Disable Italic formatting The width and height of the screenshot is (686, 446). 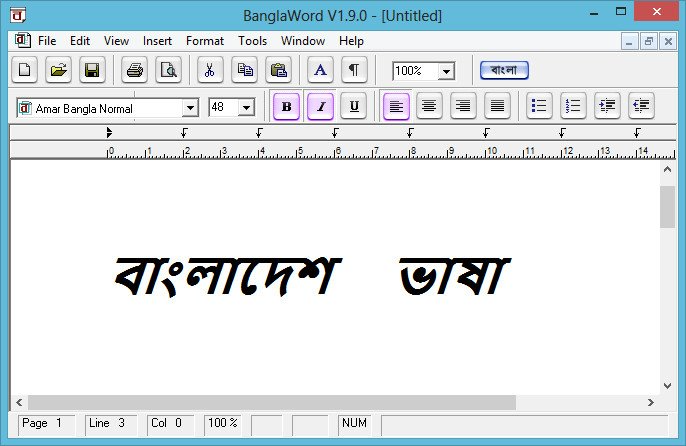click(320, 106)
